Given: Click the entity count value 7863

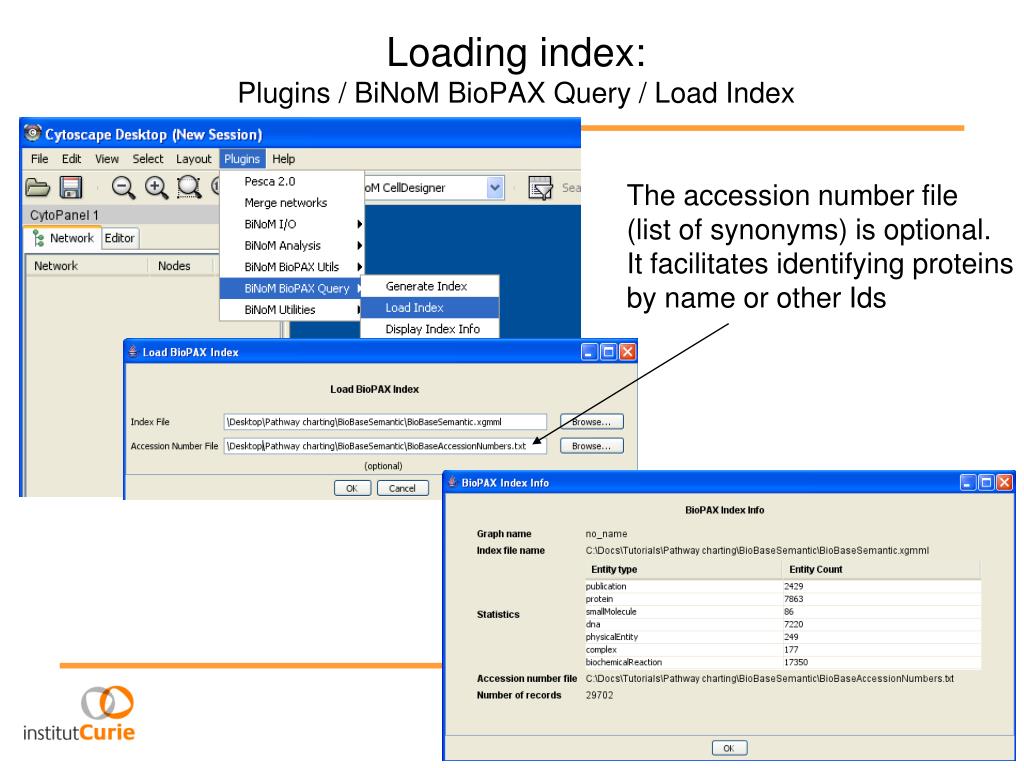Looking at the screenshot, I should pyautogui.click(x=793, y=599).
